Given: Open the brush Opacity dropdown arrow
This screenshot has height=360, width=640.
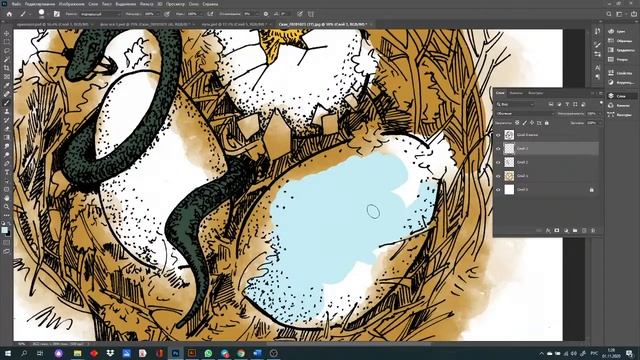Looking at the screenshot, I should [x=158, y=14].
